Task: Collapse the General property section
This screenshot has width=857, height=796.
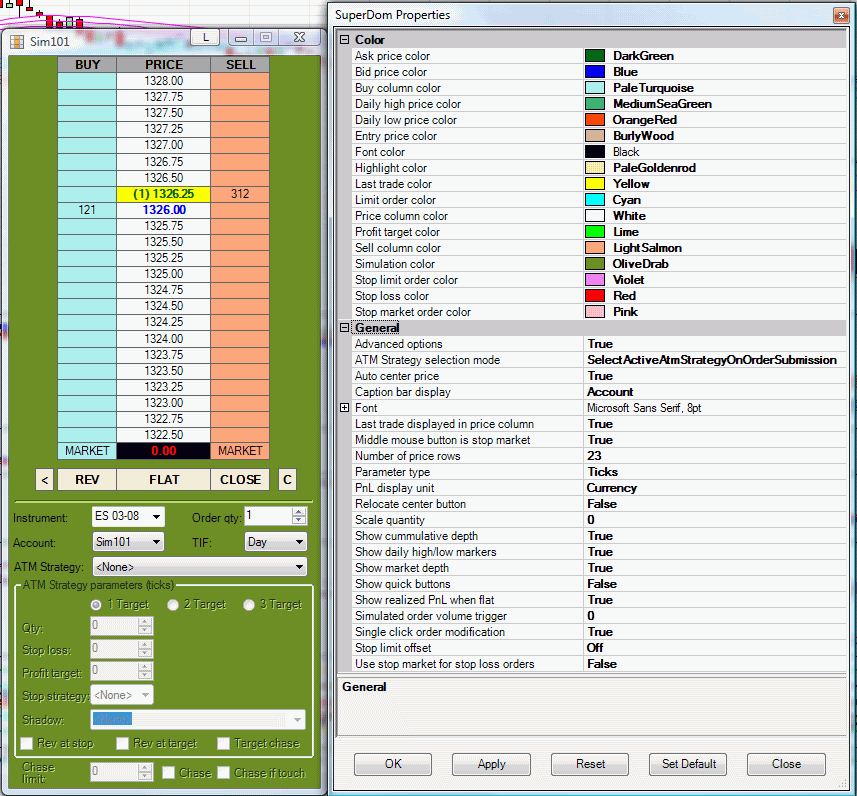Action: (344, 327)
